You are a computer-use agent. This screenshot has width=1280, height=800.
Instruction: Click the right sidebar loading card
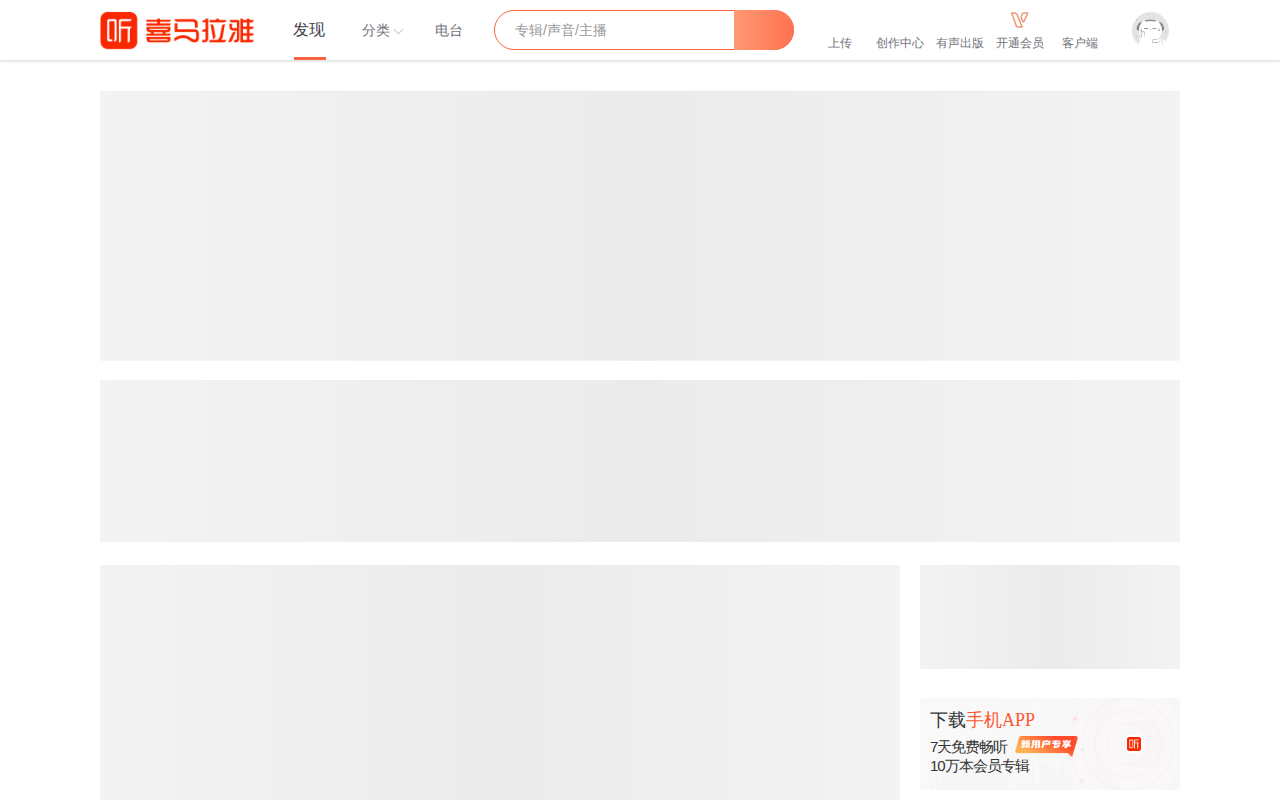[x=1050, y=617]
